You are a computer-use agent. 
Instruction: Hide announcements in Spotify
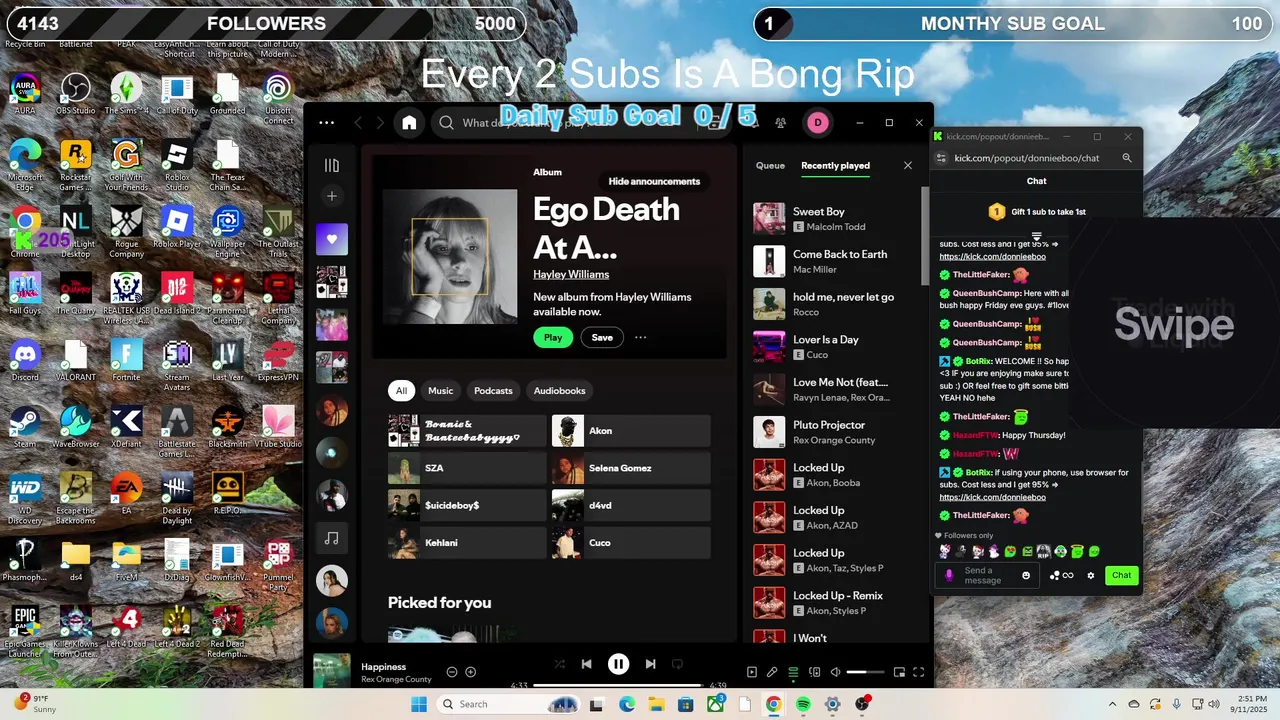(x=654, y=181)
